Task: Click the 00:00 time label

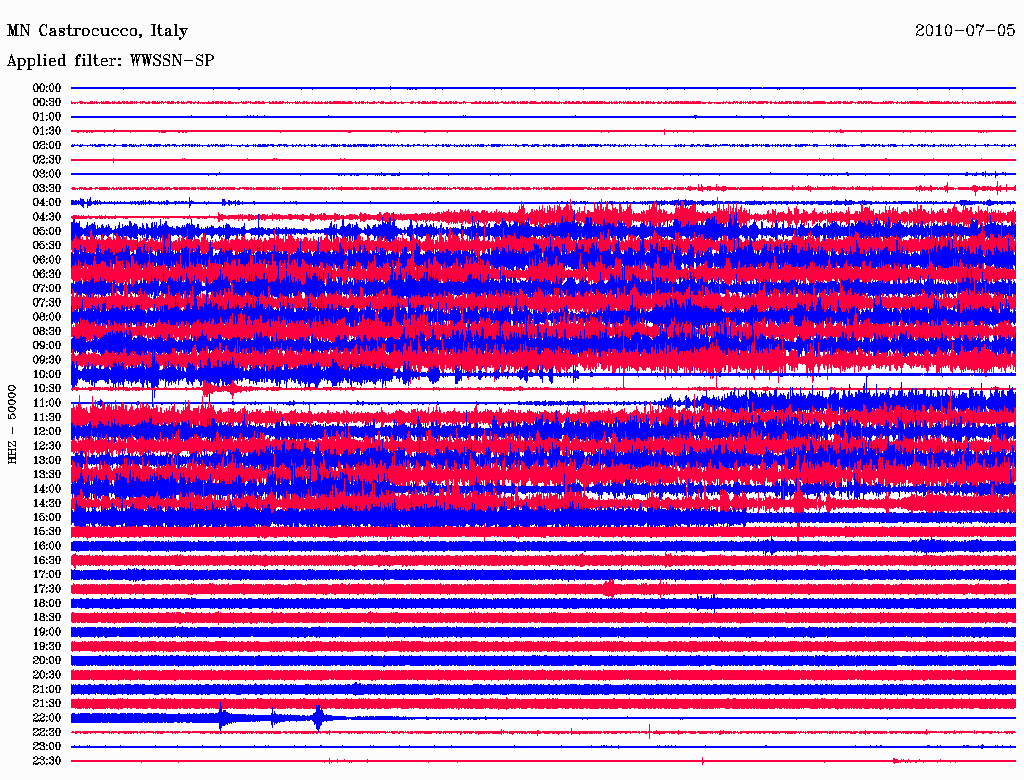Action: point(46,88)
